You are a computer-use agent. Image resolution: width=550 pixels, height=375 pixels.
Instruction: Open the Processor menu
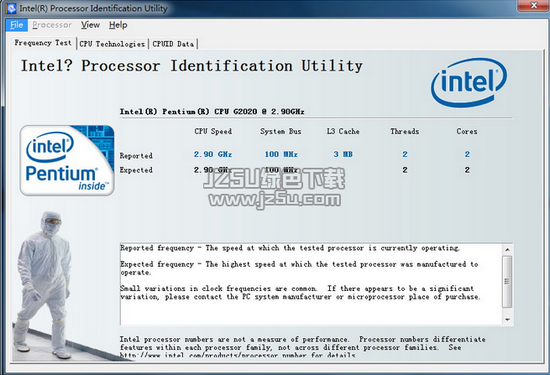(x=52, y=25)
